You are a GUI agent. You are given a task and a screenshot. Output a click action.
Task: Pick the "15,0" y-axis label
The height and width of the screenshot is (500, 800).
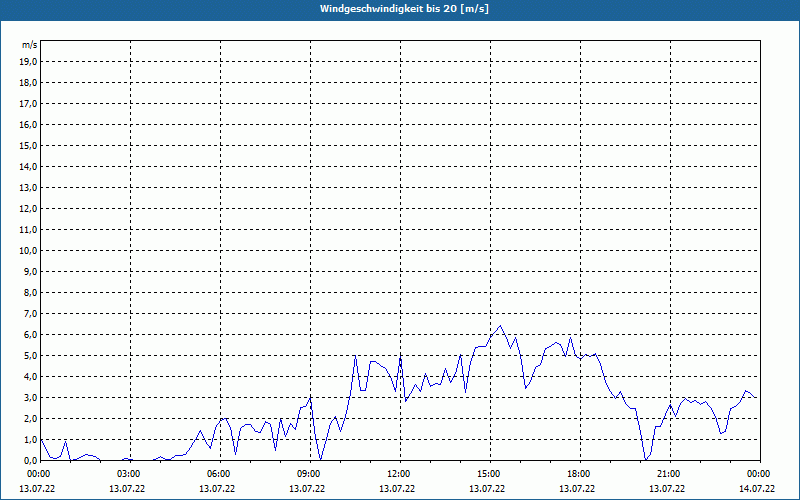[28, 145]
